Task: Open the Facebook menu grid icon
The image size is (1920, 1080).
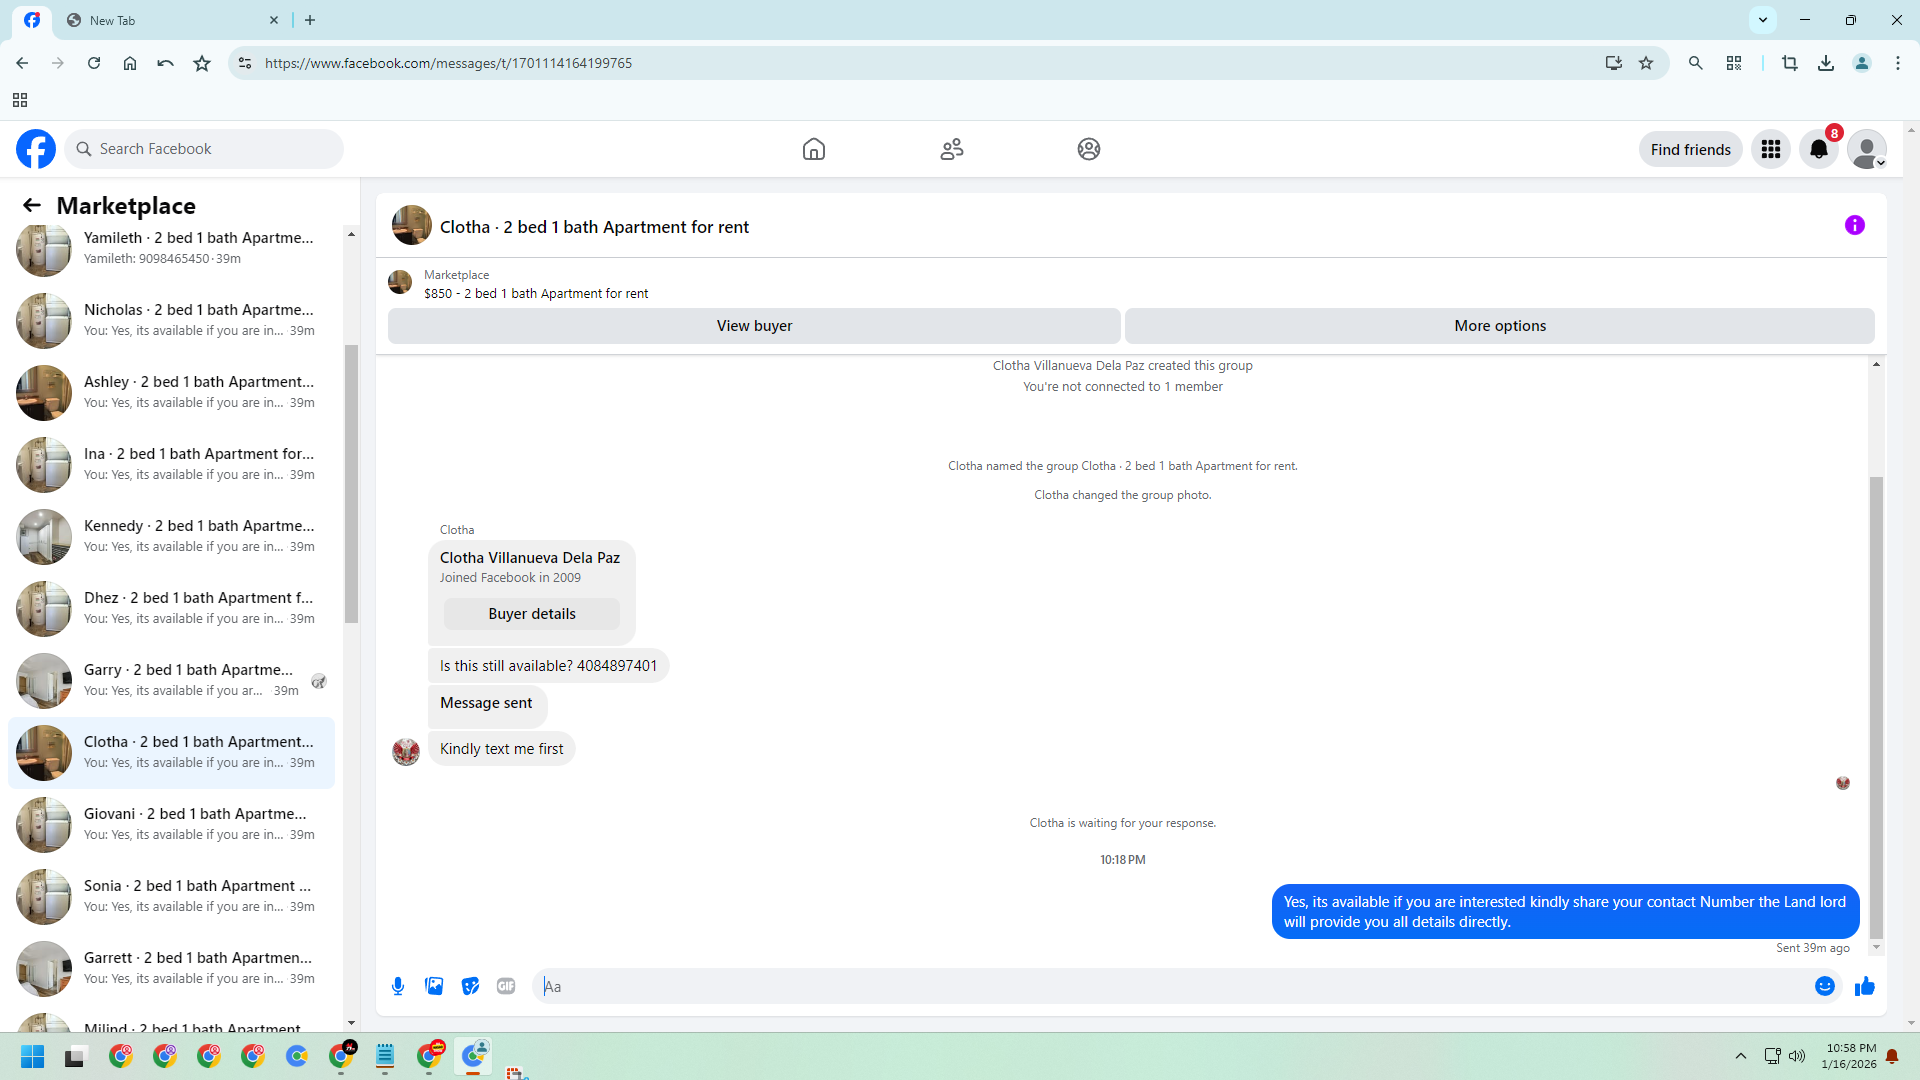Action: click(1770, 149)
